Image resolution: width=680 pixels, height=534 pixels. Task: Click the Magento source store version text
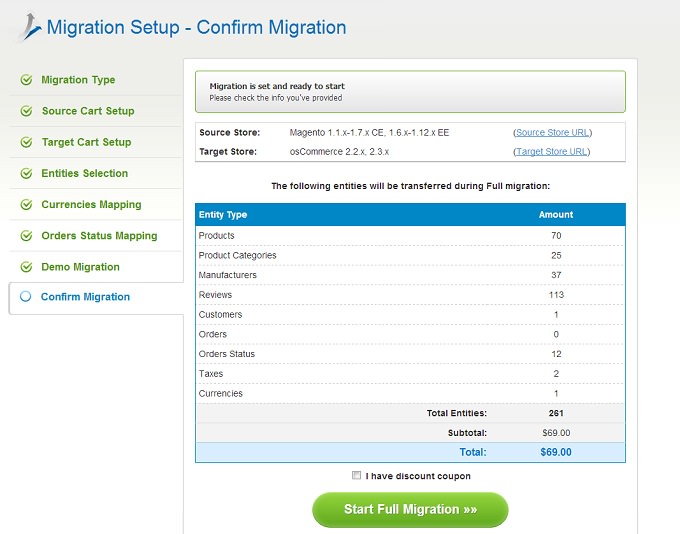tap(369, 133)
